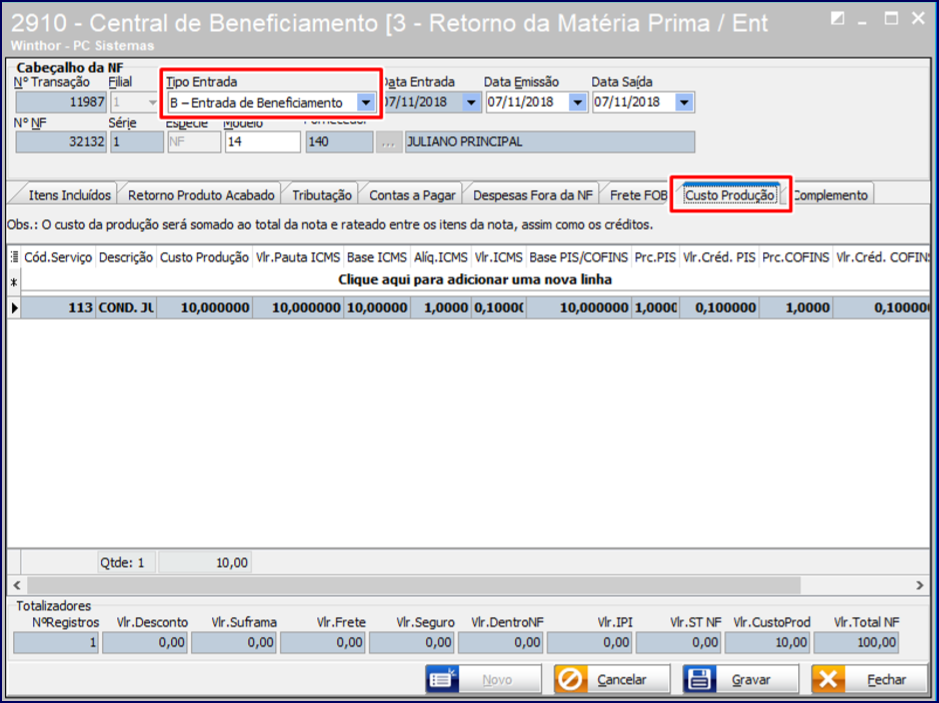Click the Qtde: 1 footer cell
The width and height of the screenshot is (939, 703).
click(126, 563)
